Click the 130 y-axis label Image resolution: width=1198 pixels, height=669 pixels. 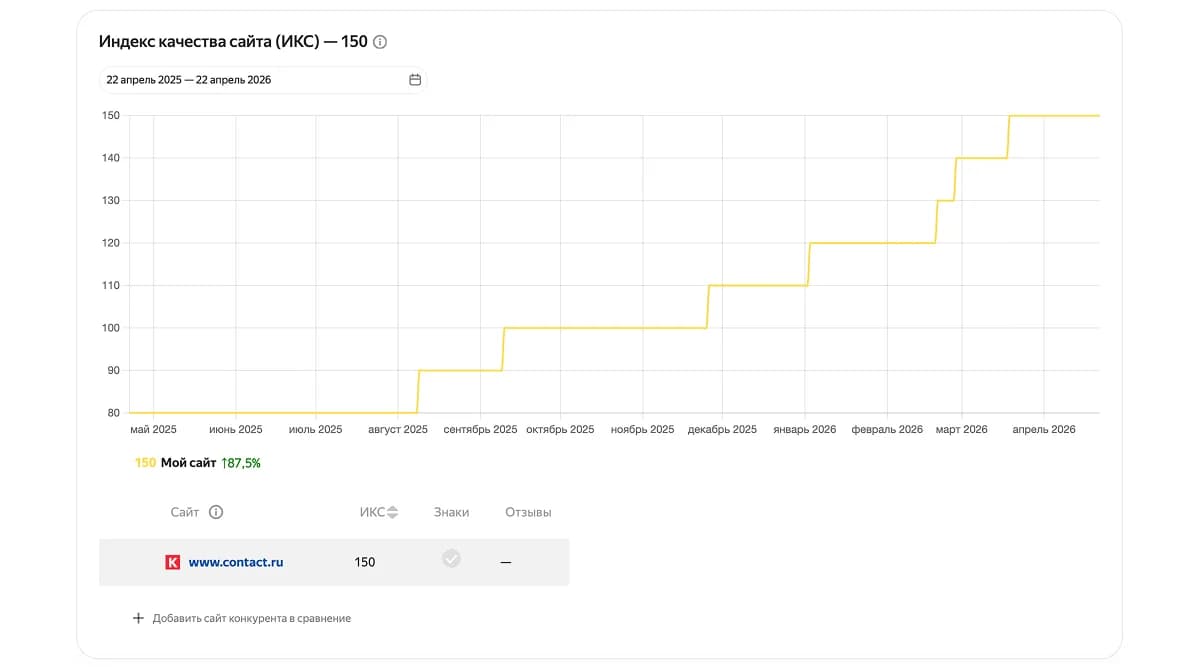[x=111, y=200]
